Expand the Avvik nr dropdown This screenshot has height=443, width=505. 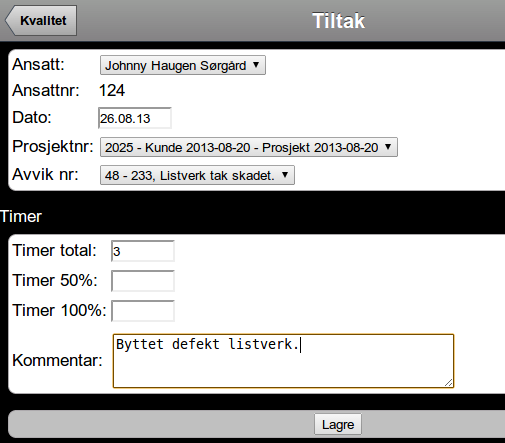click(197, 175)
